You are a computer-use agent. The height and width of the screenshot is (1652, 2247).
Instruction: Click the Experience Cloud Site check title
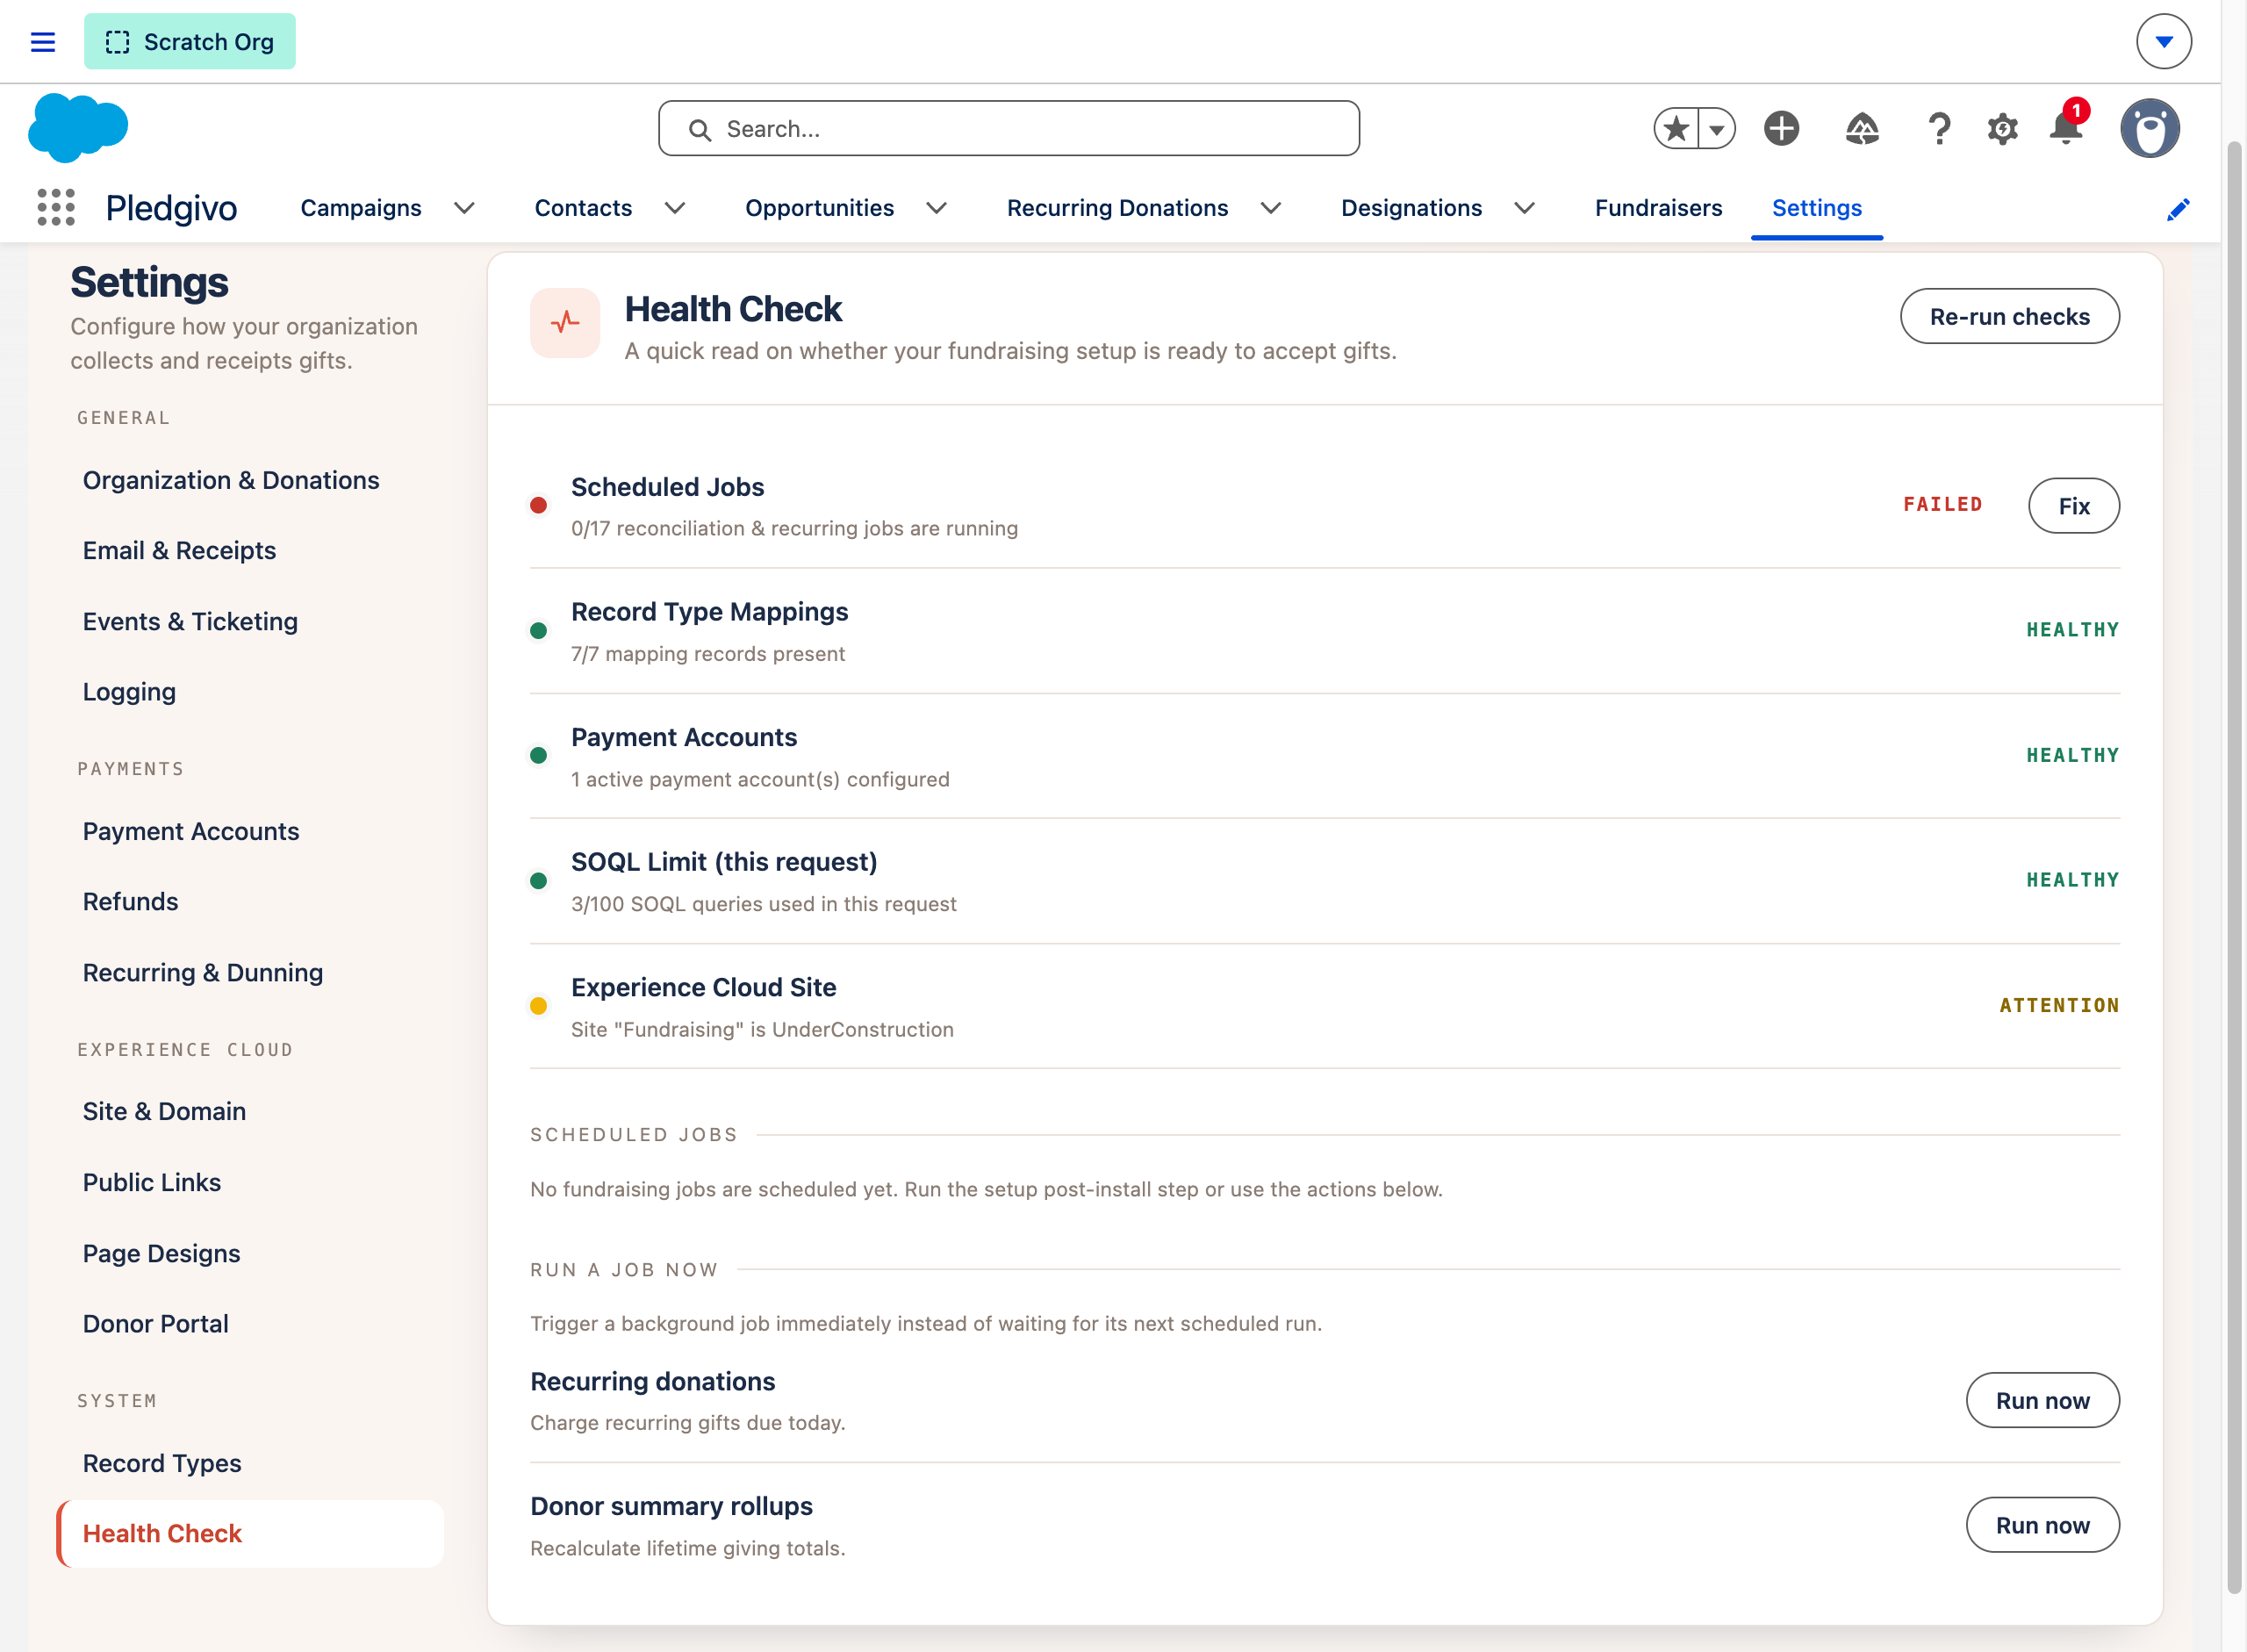pos(703,987)
